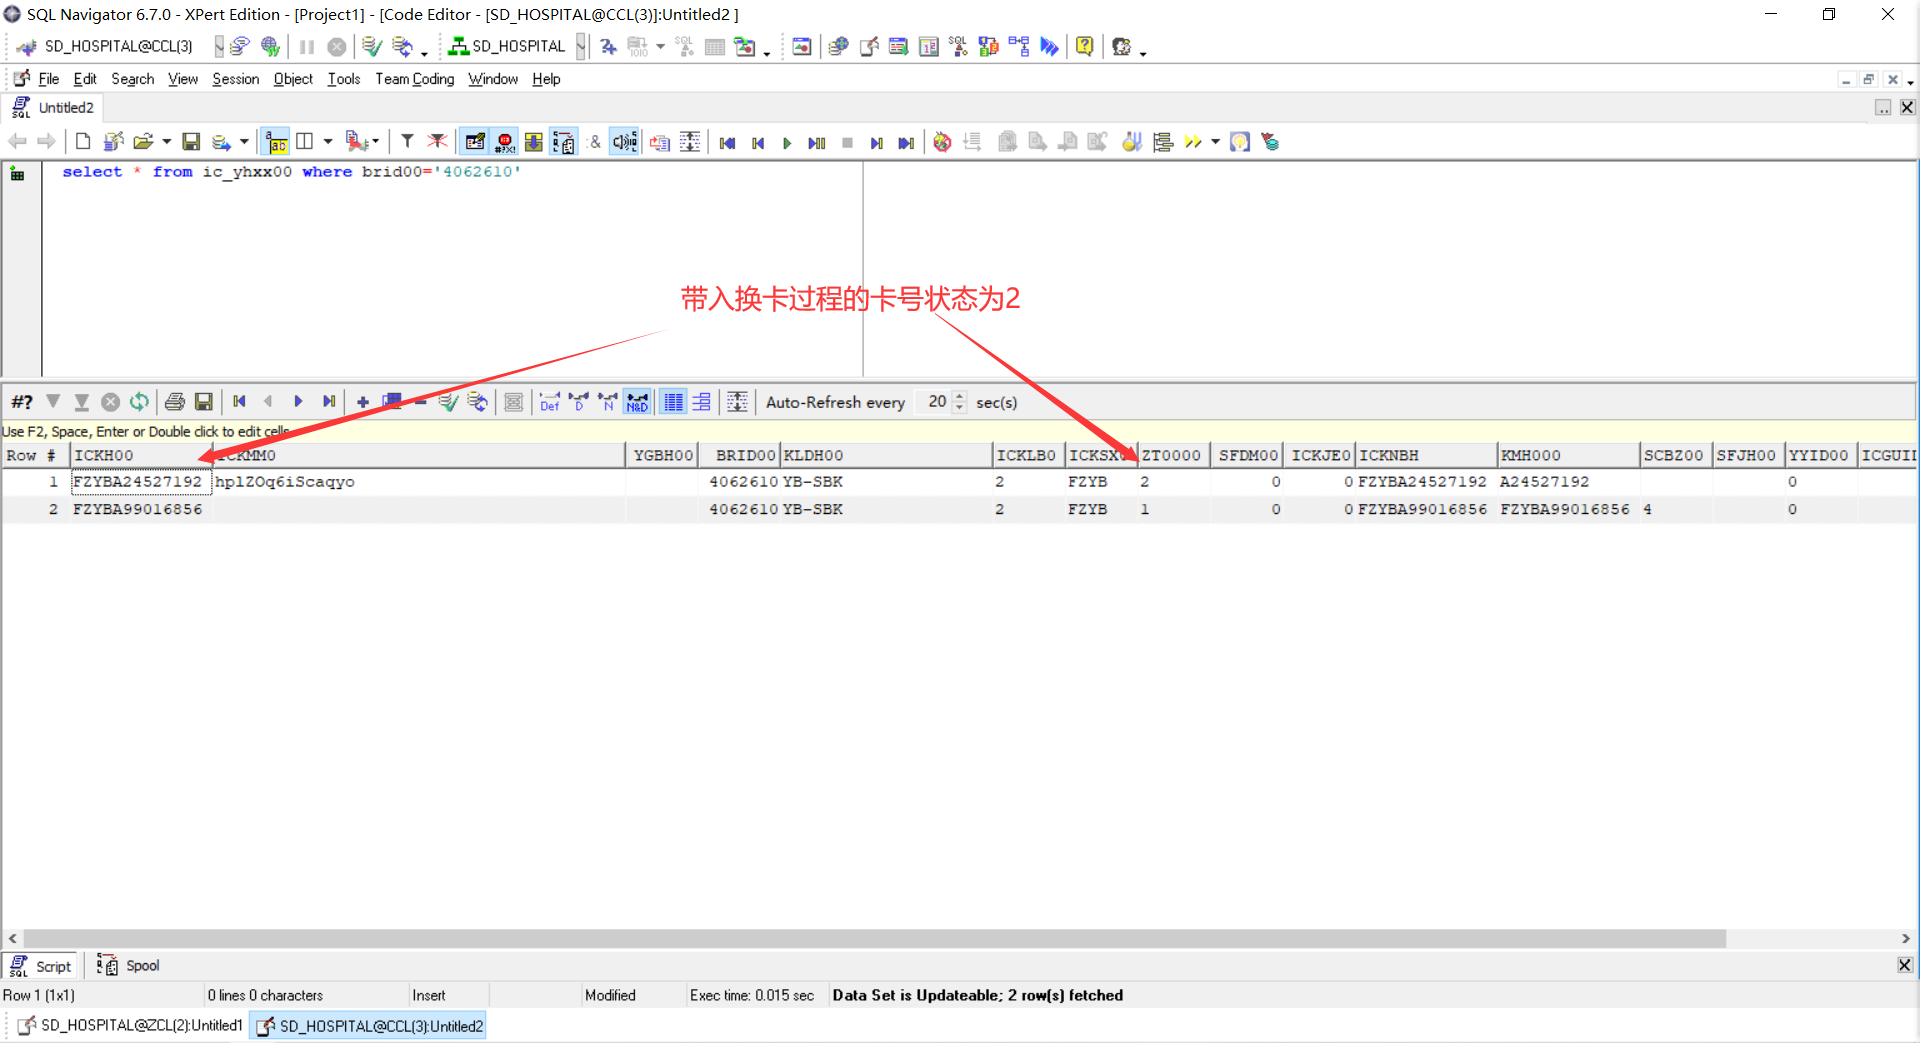Skip to the last statement in editor toolbar
This screenshot has height=1043, width=1920.
[x=906, y=143]
